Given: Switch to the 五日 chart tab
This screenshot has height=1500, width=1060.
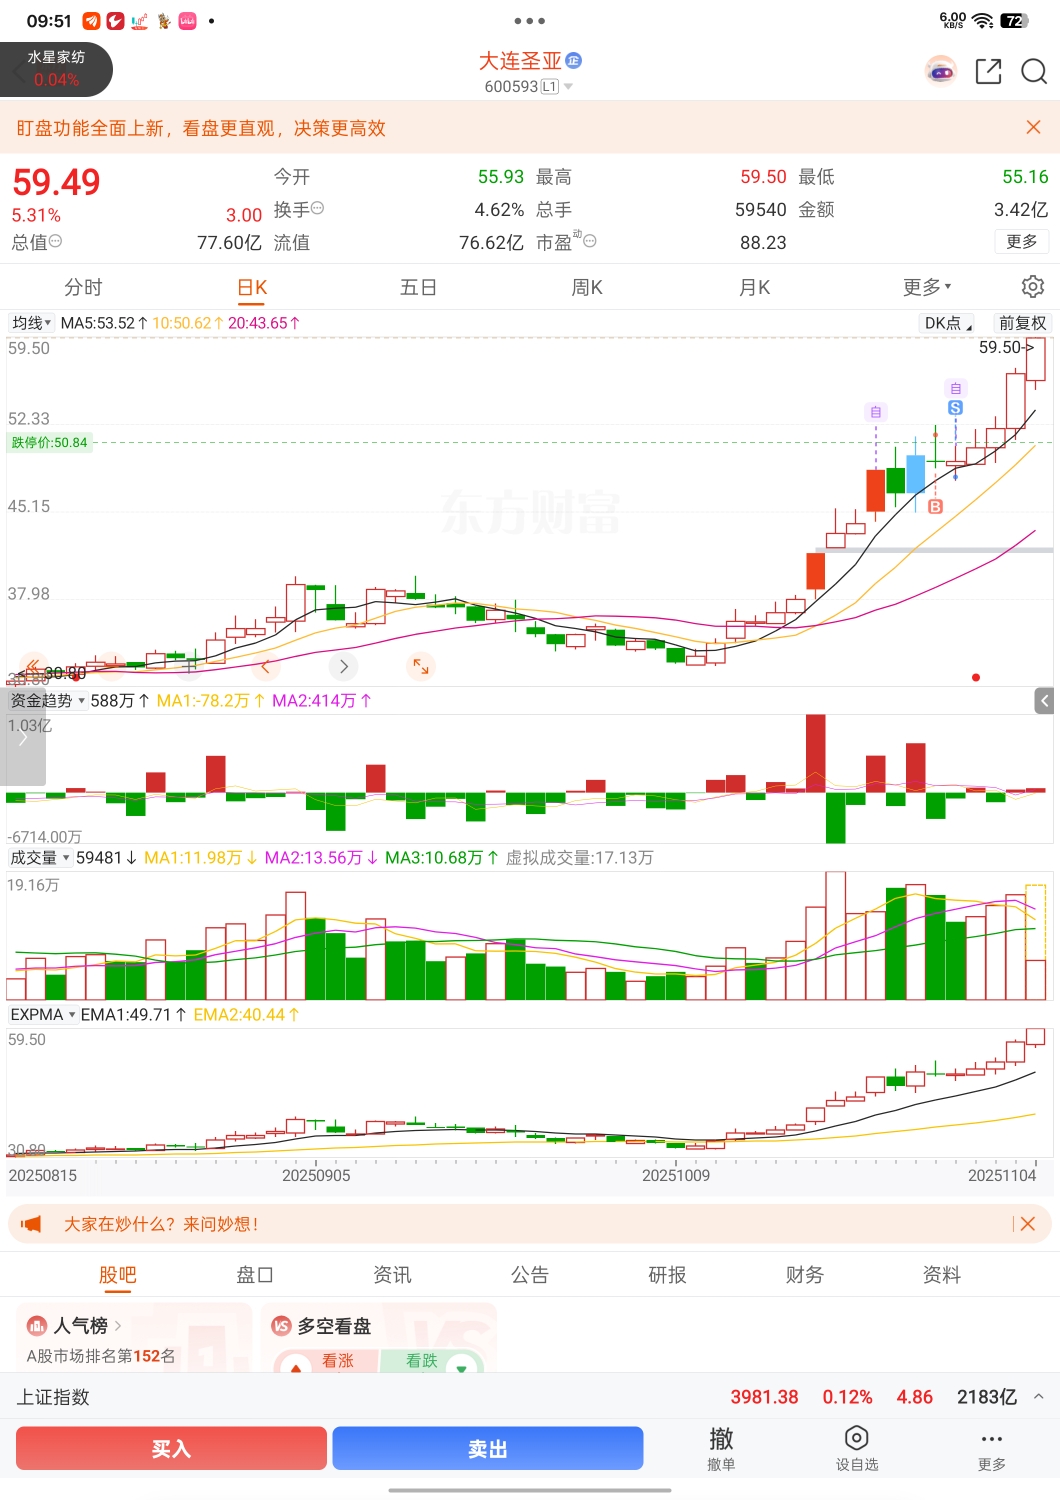Looking at the screenshot, I should tap(418, 287).
